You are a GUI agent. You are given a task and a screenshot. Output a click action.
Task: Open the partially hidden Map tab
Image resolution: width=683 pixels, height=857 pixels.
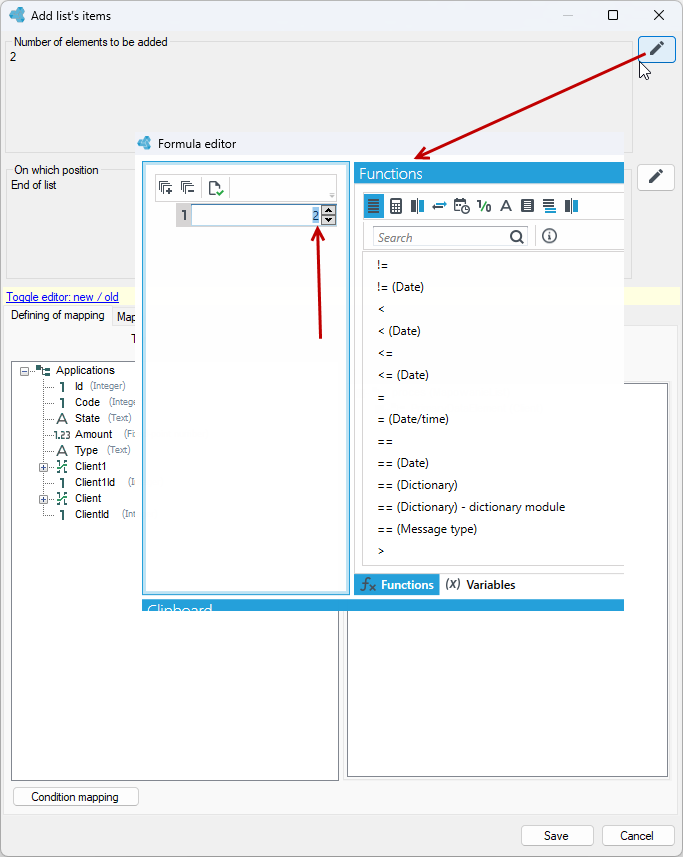(x=125, y=316)
